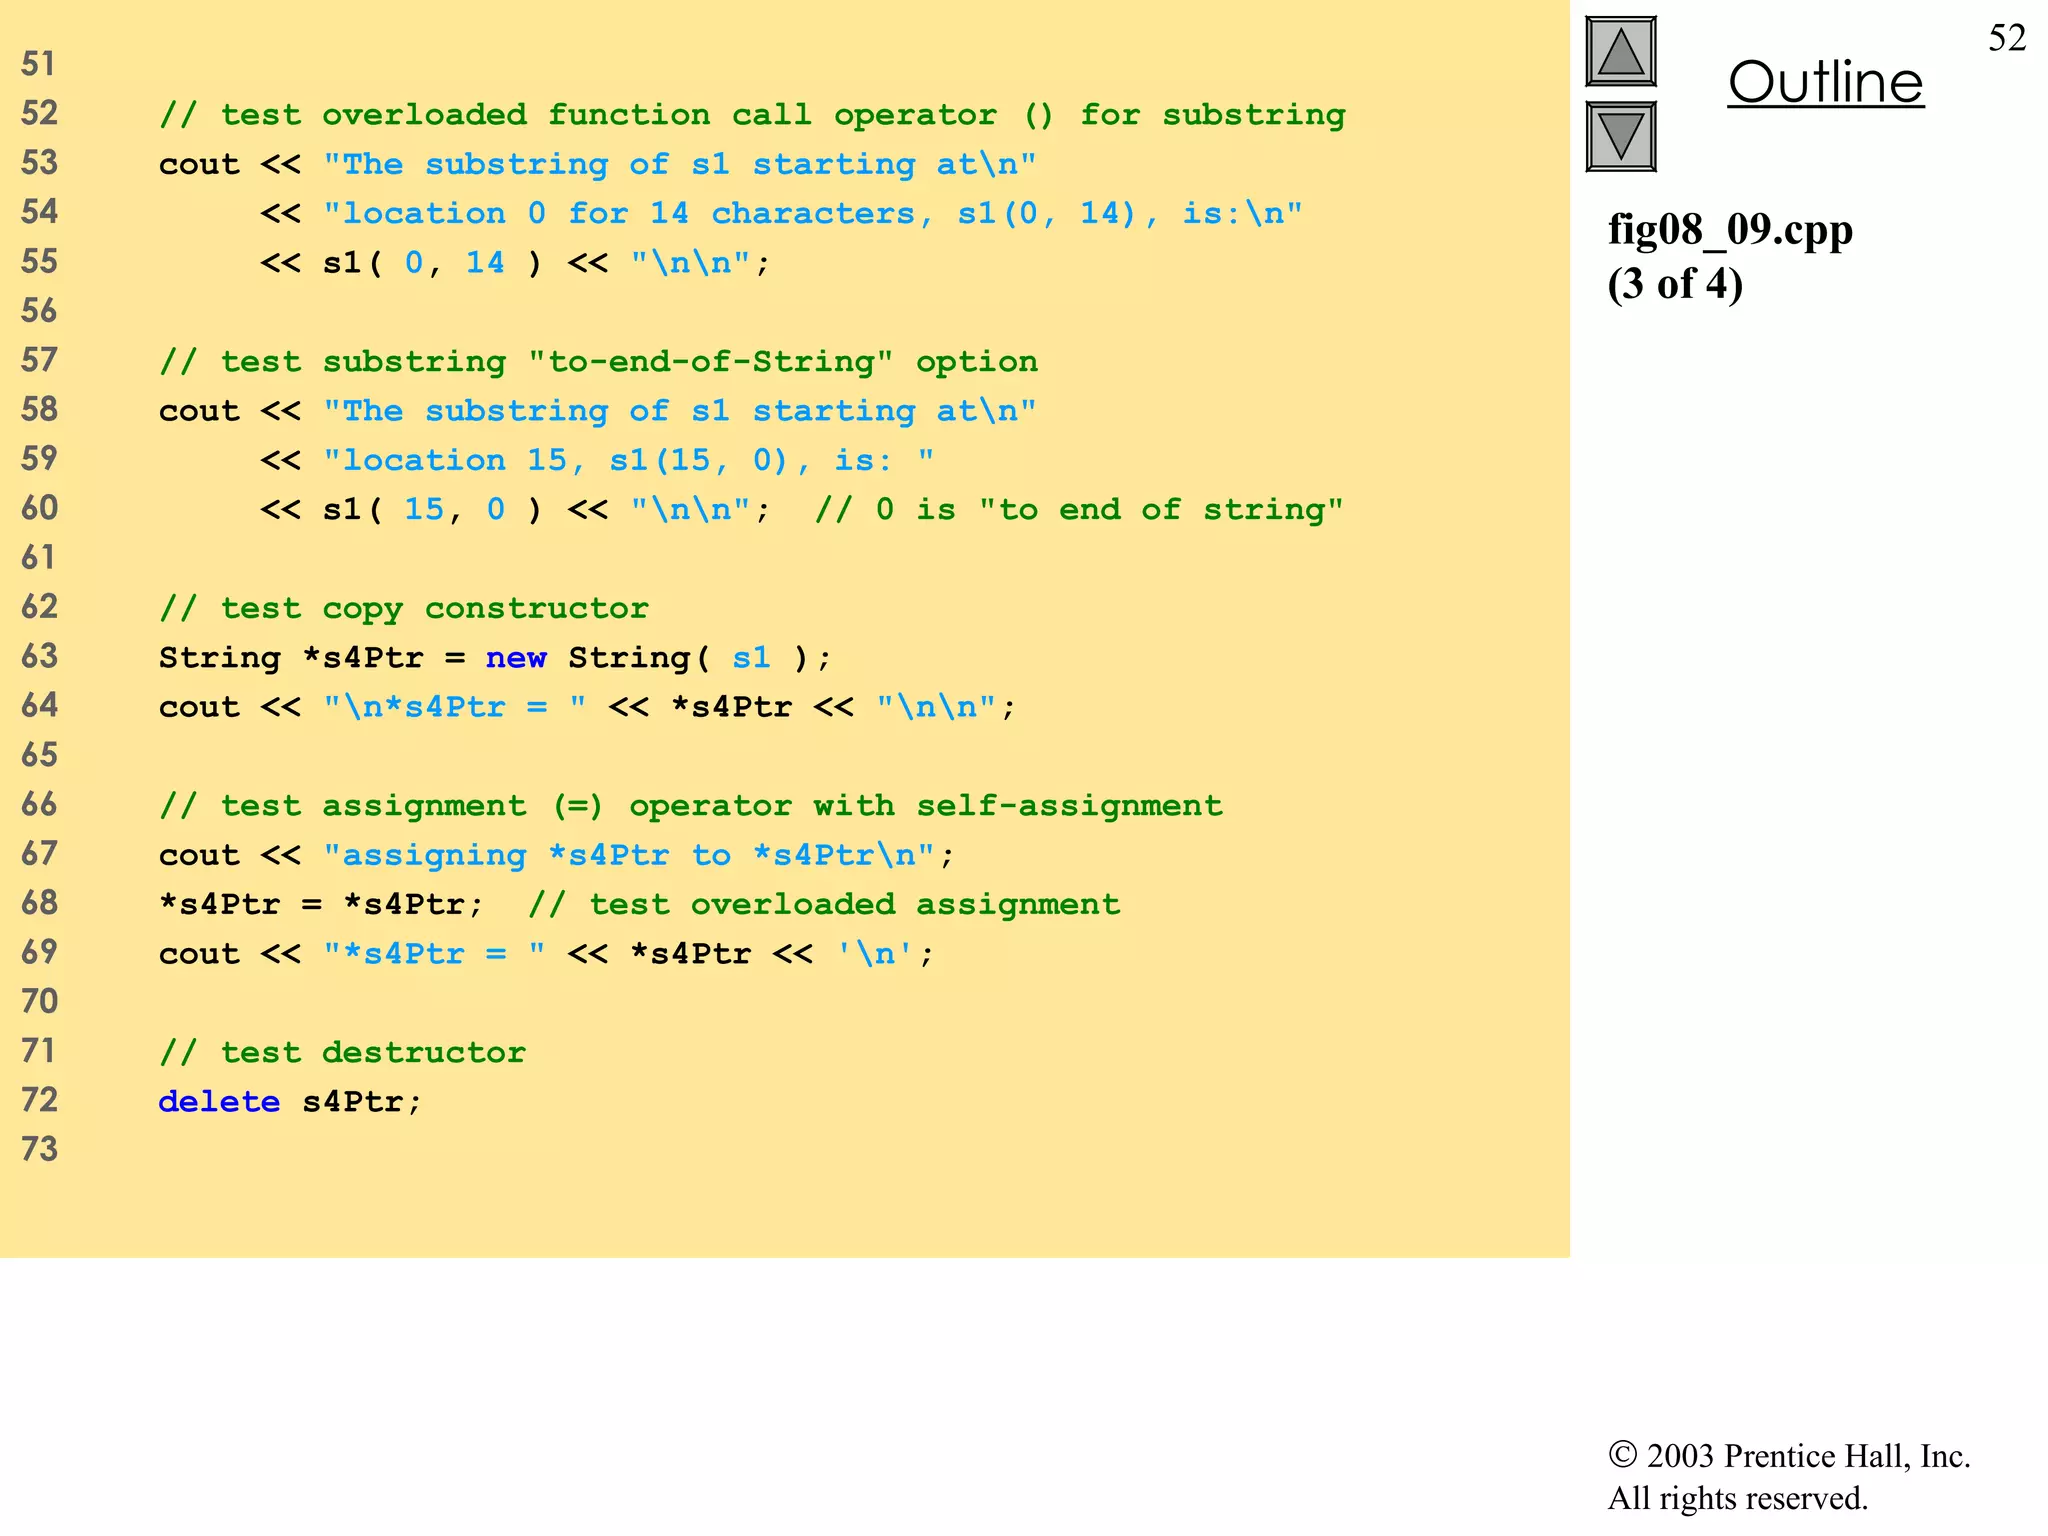The image size is (2048, 1536).
Task: Click the string "\n*s4Ptr = " on line 64
Action: [x=455, y=707]
